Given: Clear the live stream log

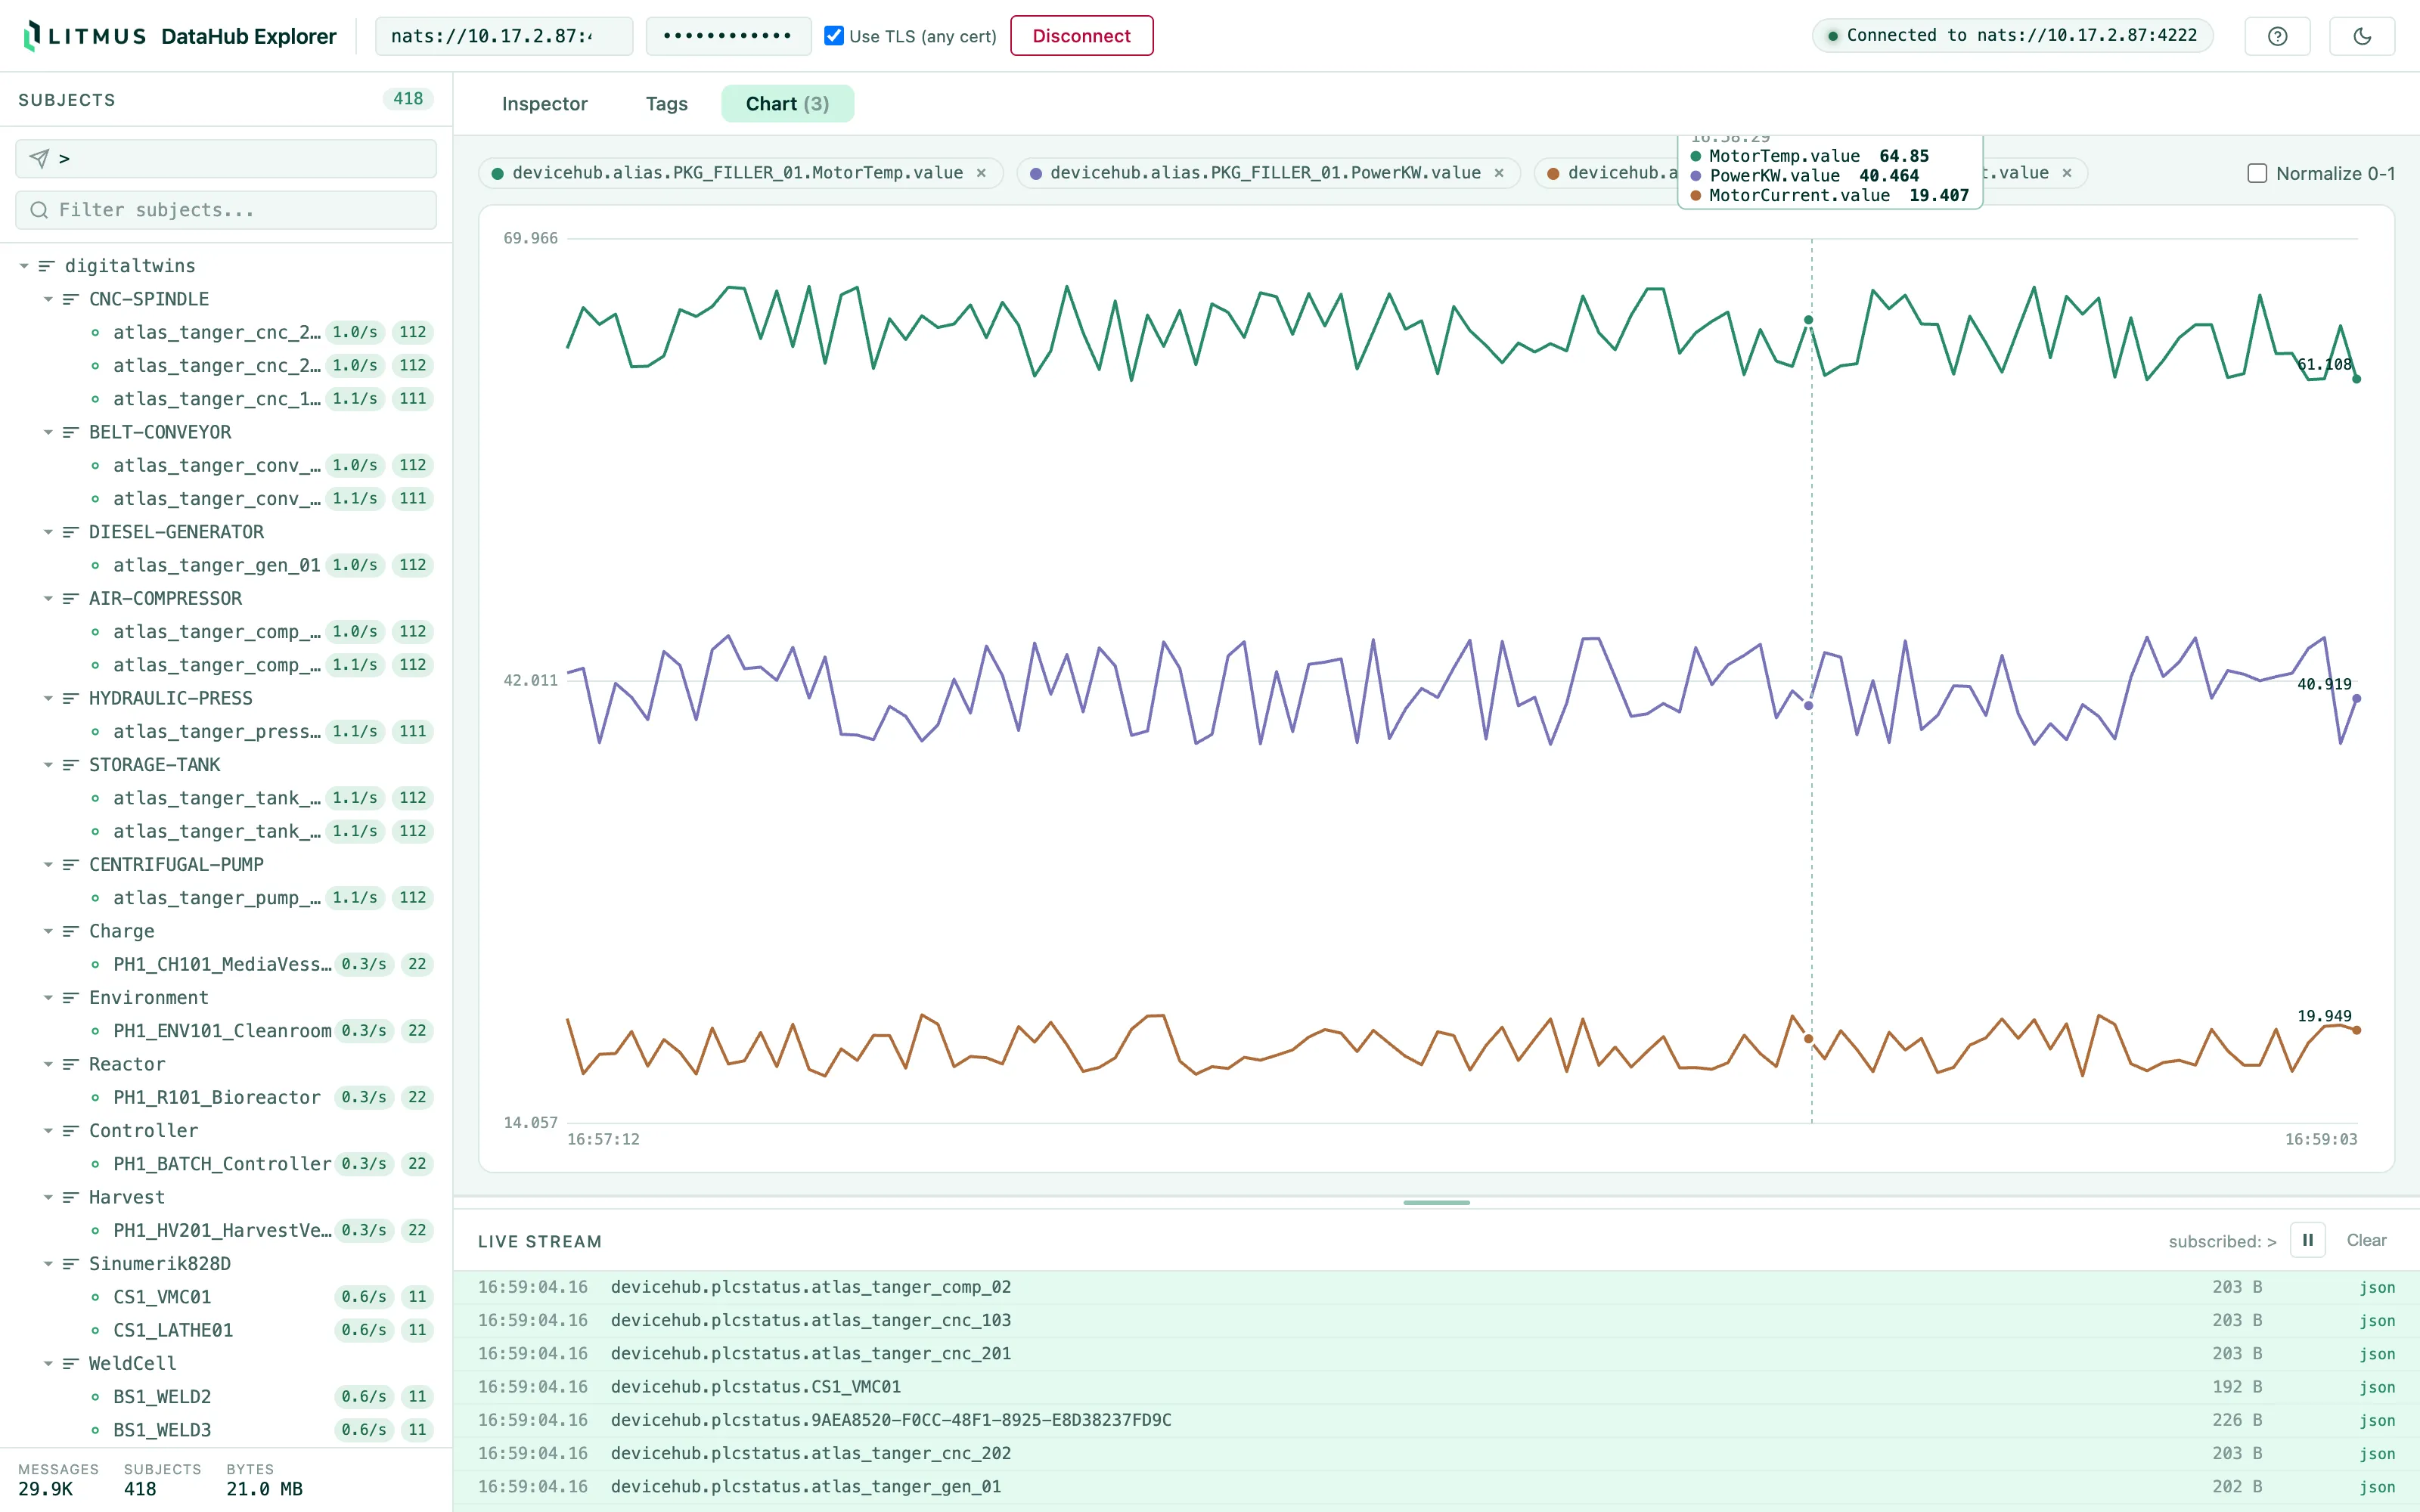Looking at the screenshot, I should [x=2366, y=1240].
